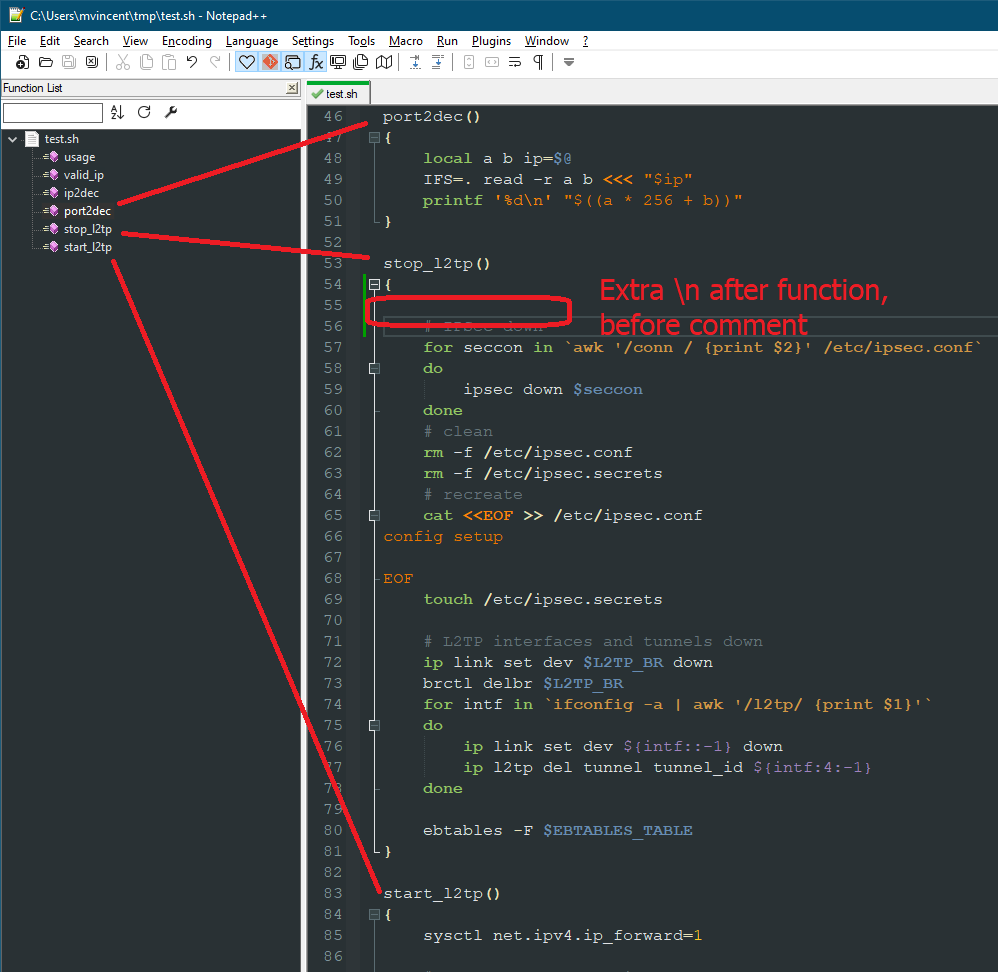The image size is (998, 972).
Task: Click the Redo arrow icon
Action: [x=215, y=62]
